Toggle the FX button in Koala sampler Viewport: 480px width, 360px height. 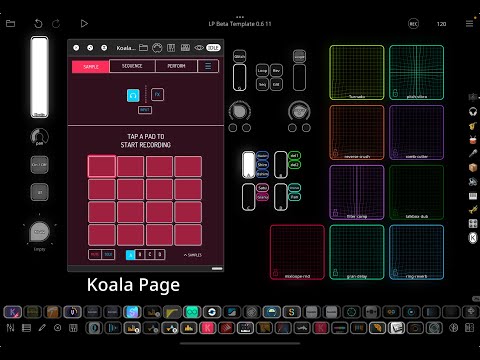(157, 95)
